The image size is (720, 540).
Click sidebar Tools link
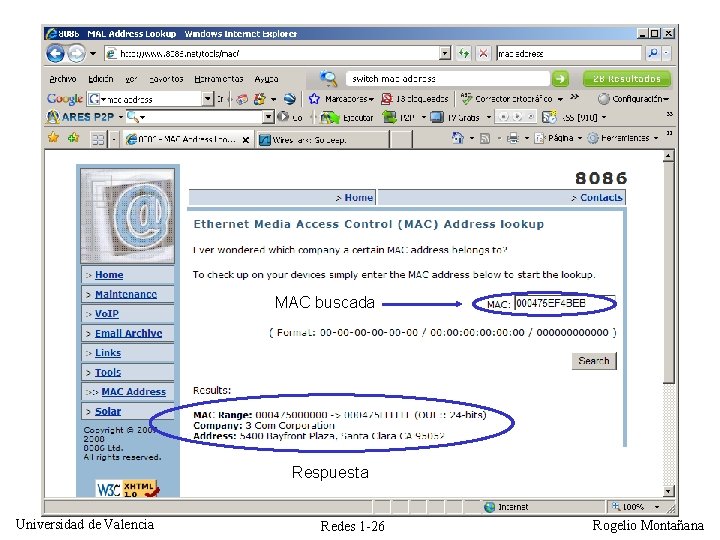click(108, 372)
